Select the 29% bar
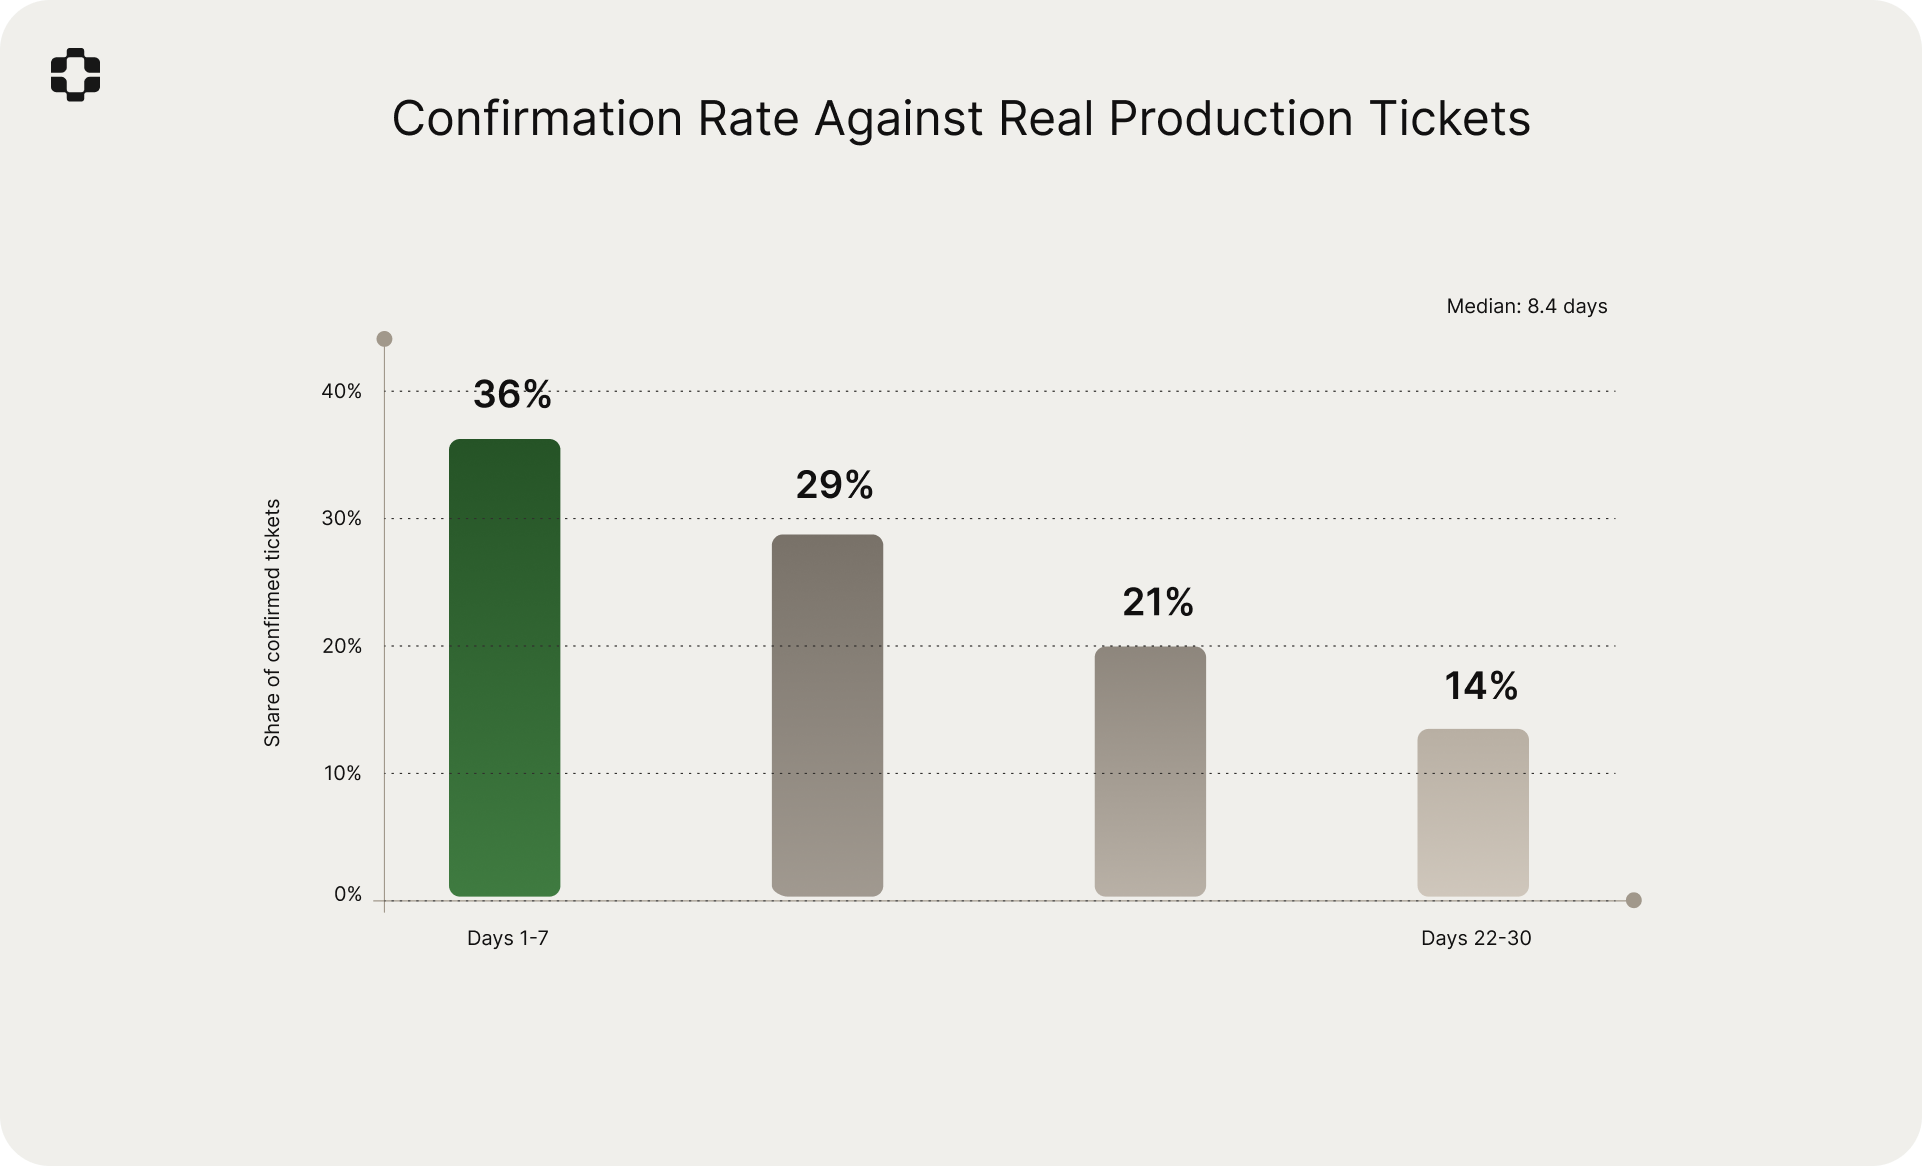The image size is (1922, 1166). pos(827,715)
